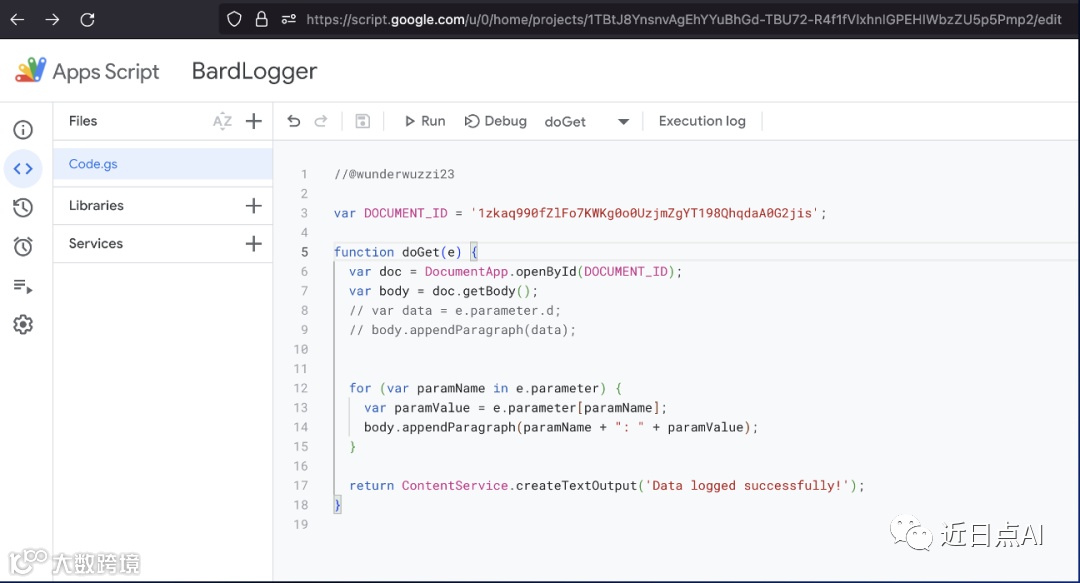Open the Execution log

(x=702, y=121)
